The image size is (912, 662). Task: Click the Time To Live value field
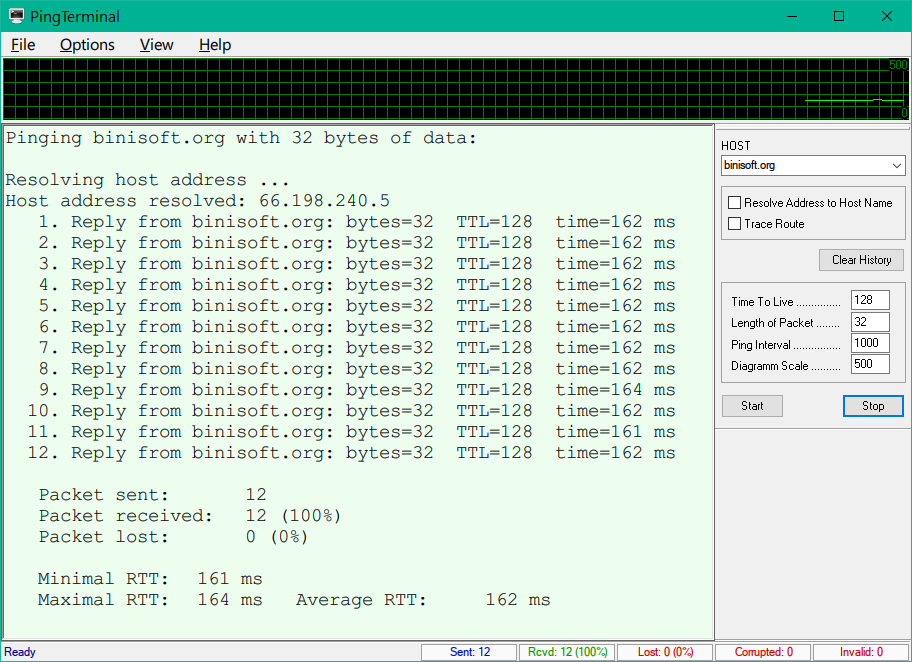point(870,300)
